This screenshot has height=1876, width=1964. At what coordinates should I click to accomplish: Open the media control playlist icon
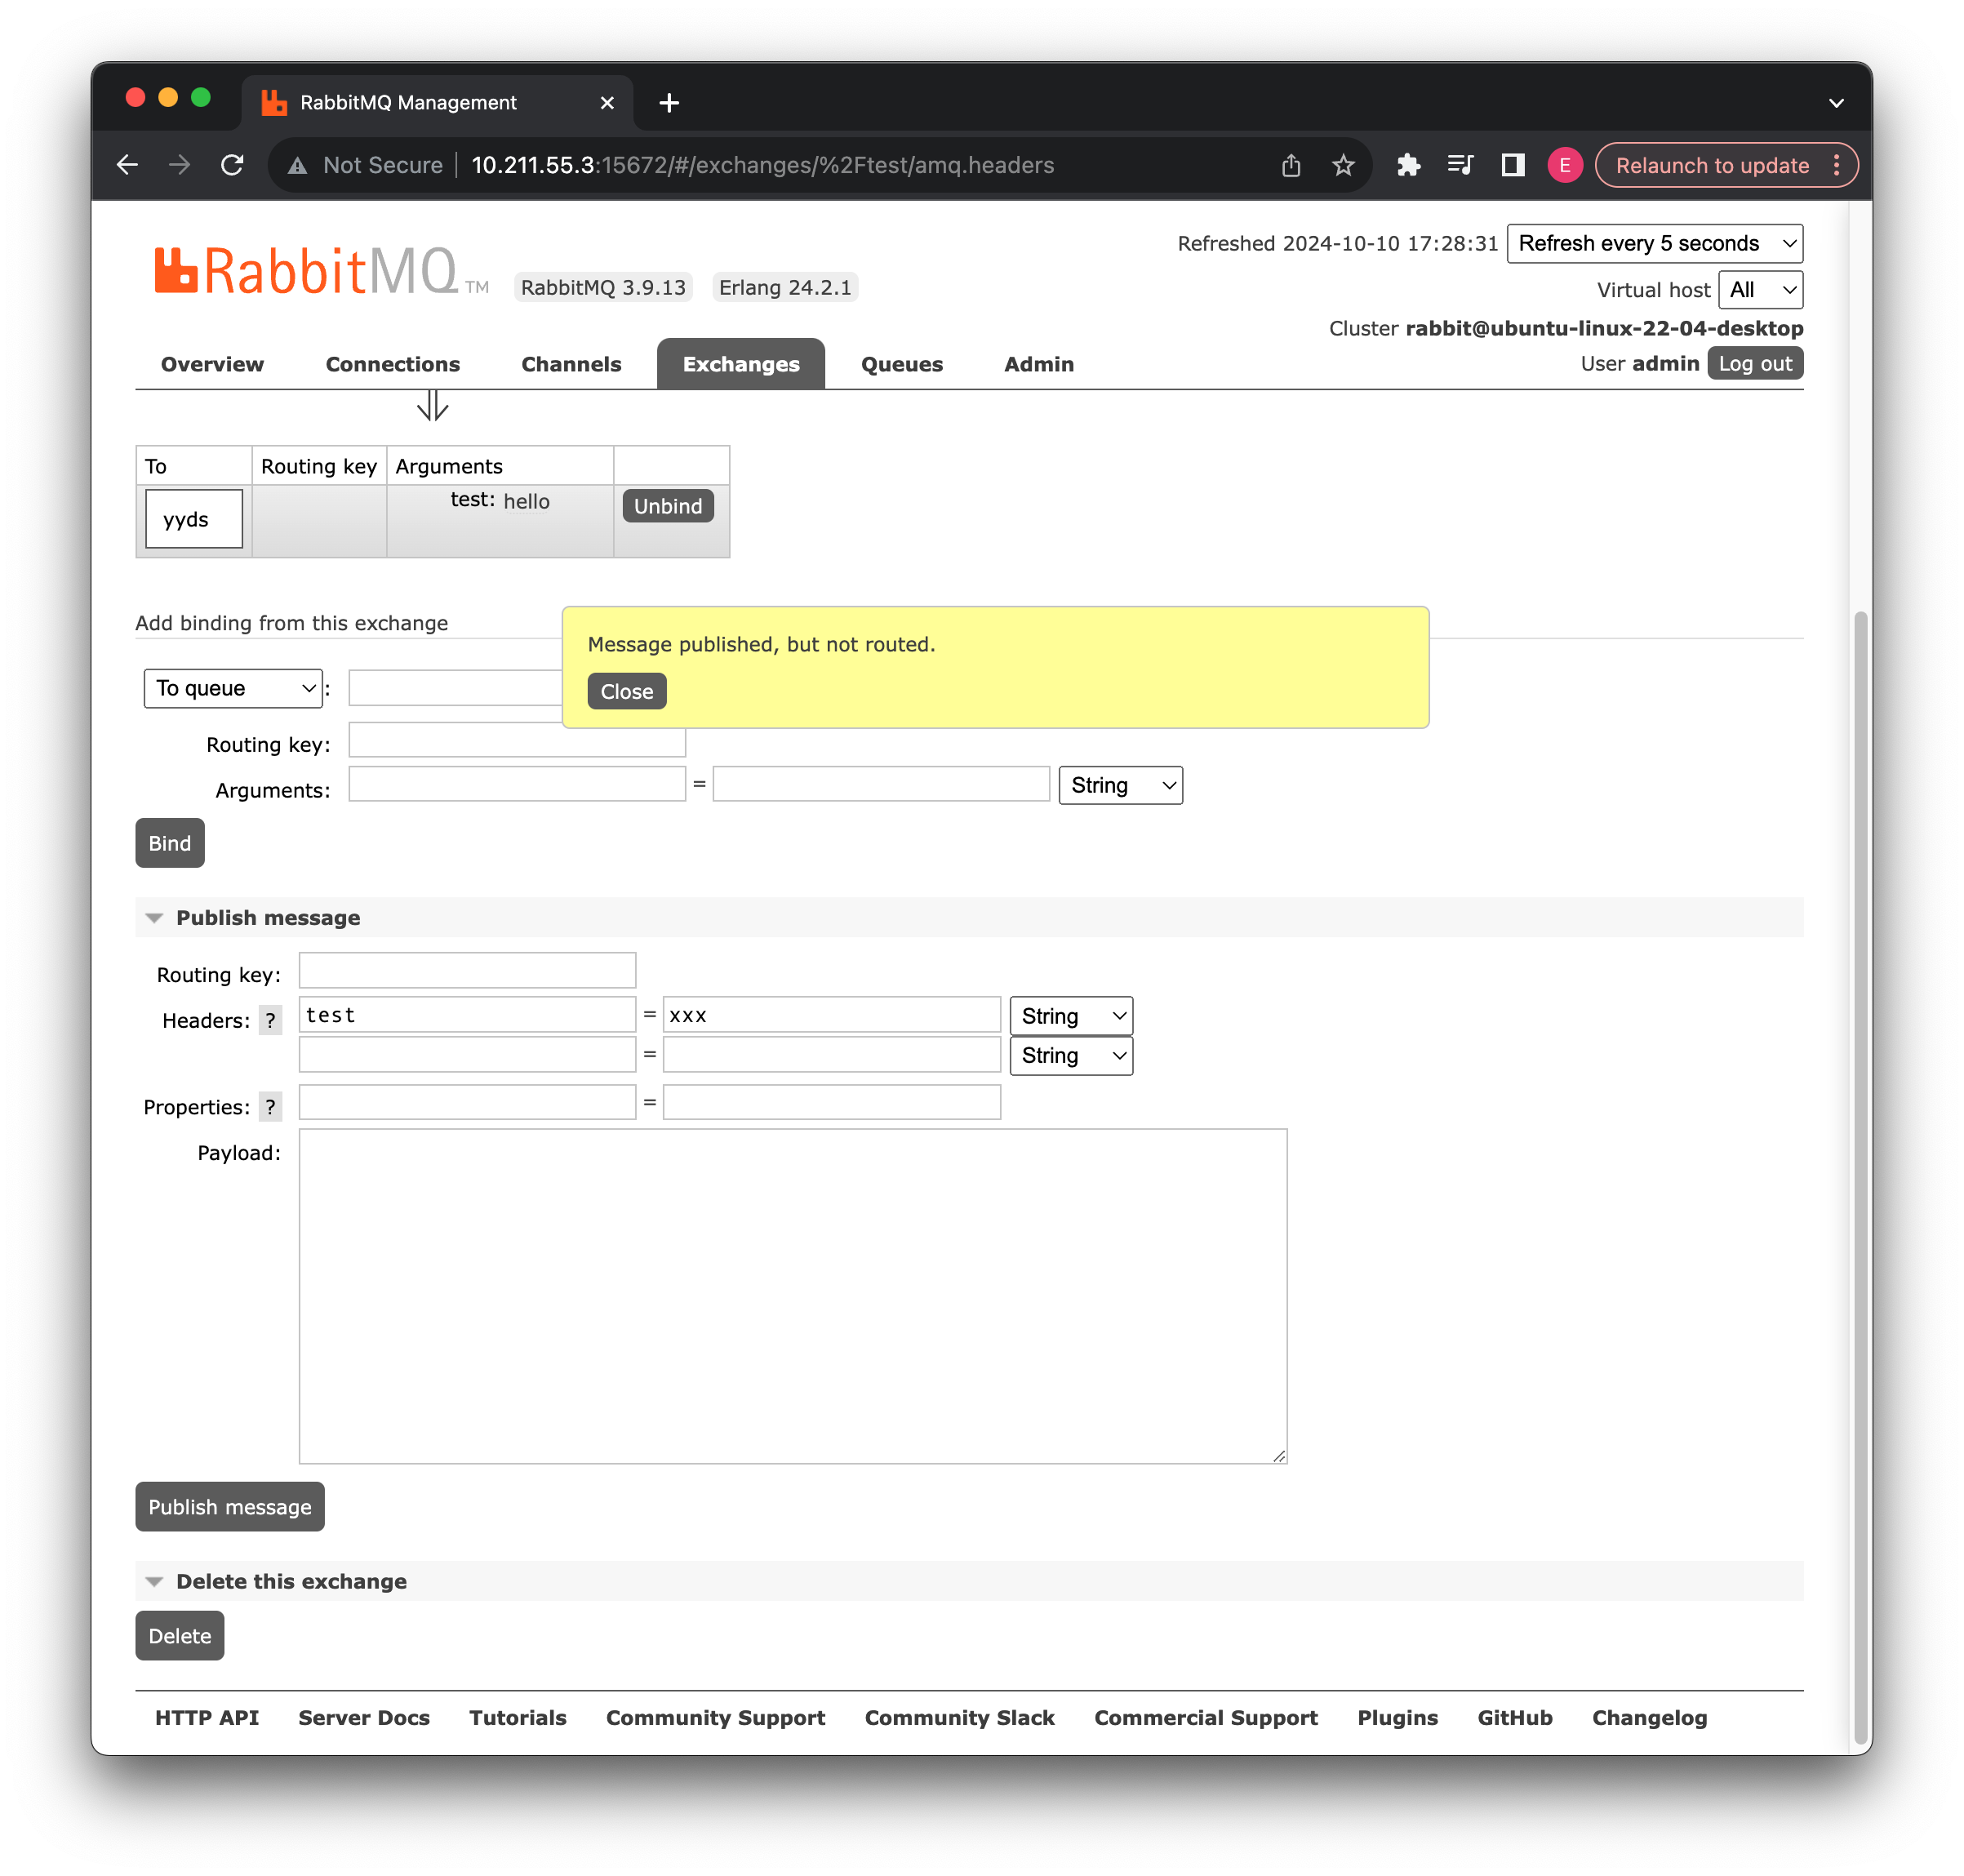tap(1460, 165)
